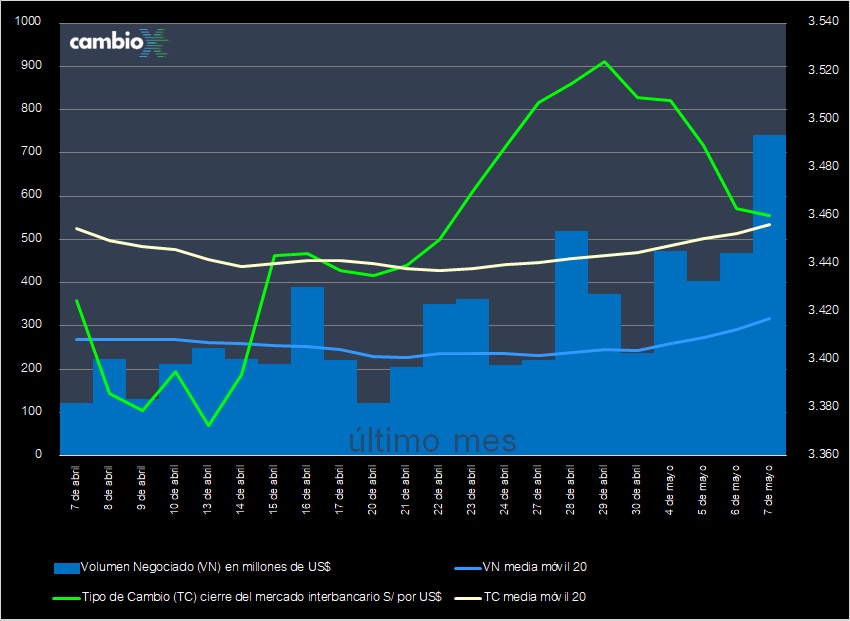This screenshot has height=621, width=850.
Task: Click the right axis value 3.360
Action: pos(823,454)
